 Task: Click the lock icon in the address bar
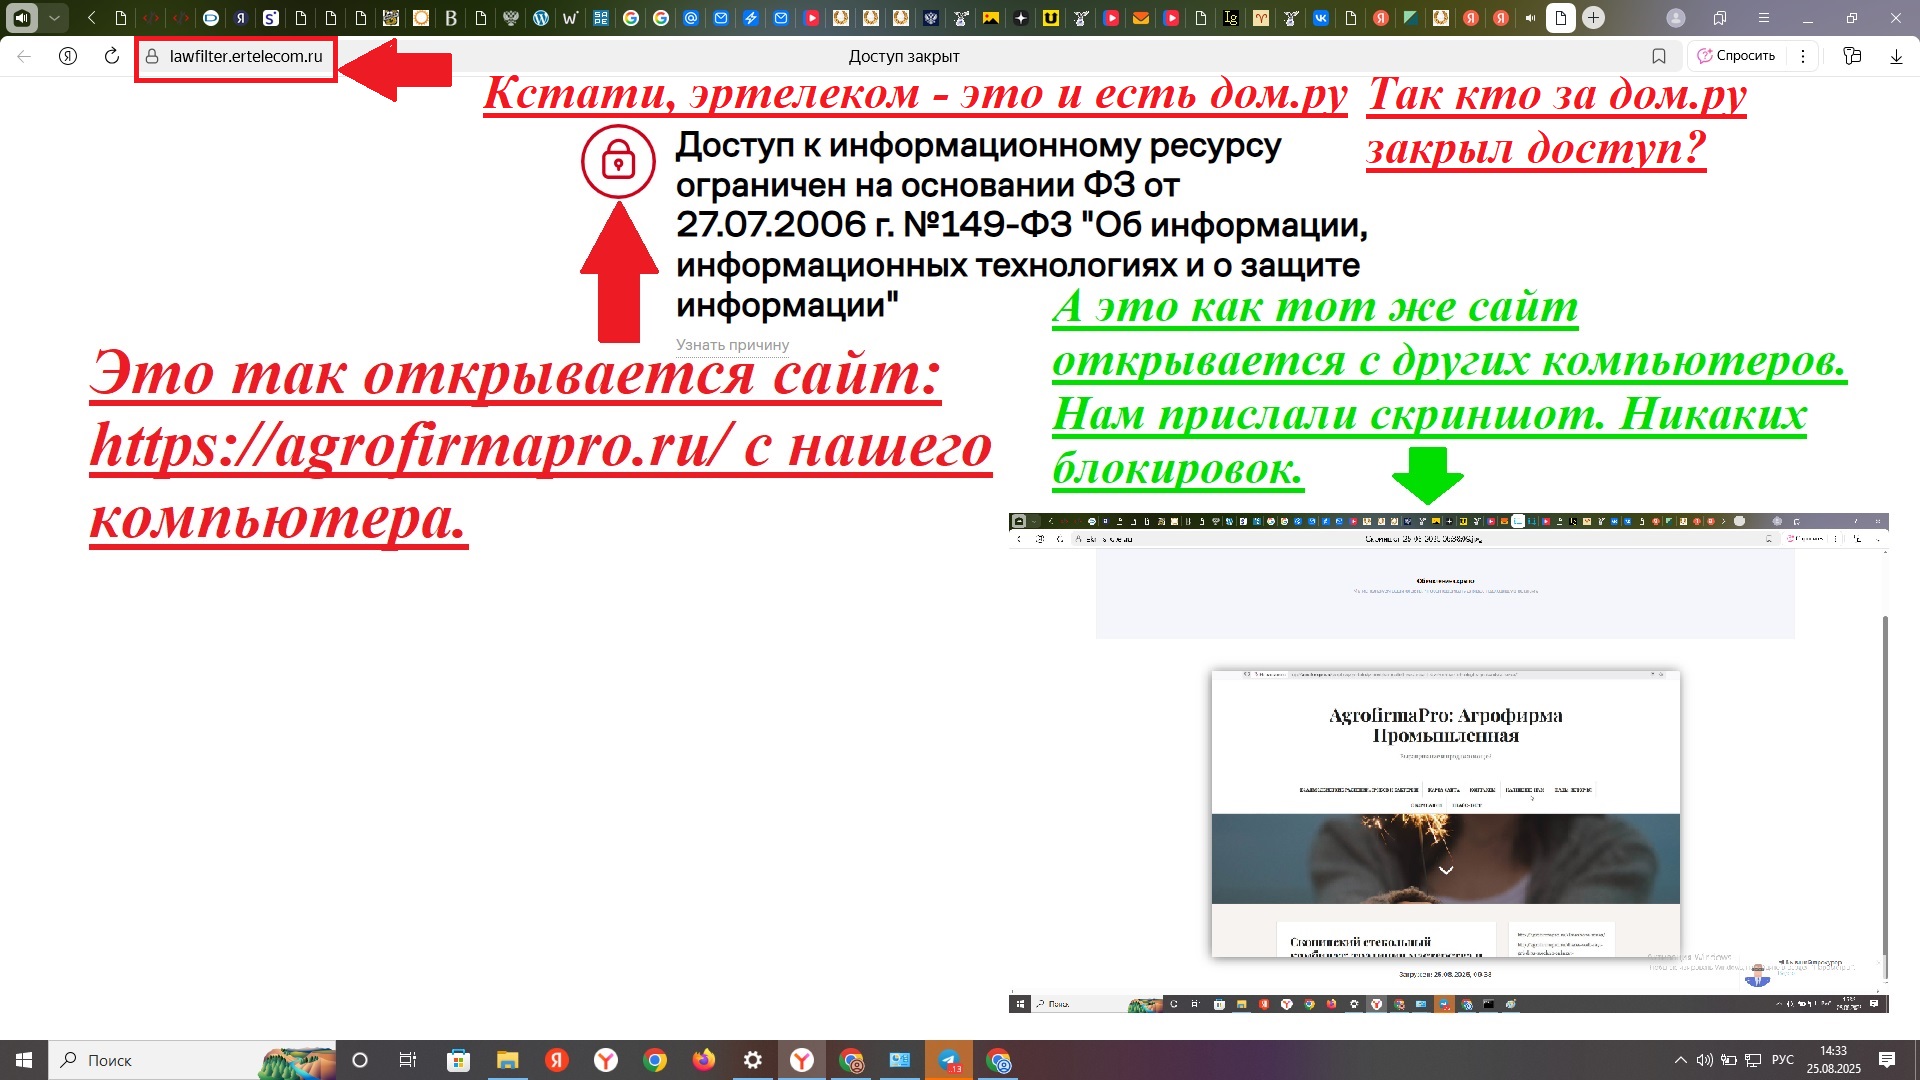point(152,56)
